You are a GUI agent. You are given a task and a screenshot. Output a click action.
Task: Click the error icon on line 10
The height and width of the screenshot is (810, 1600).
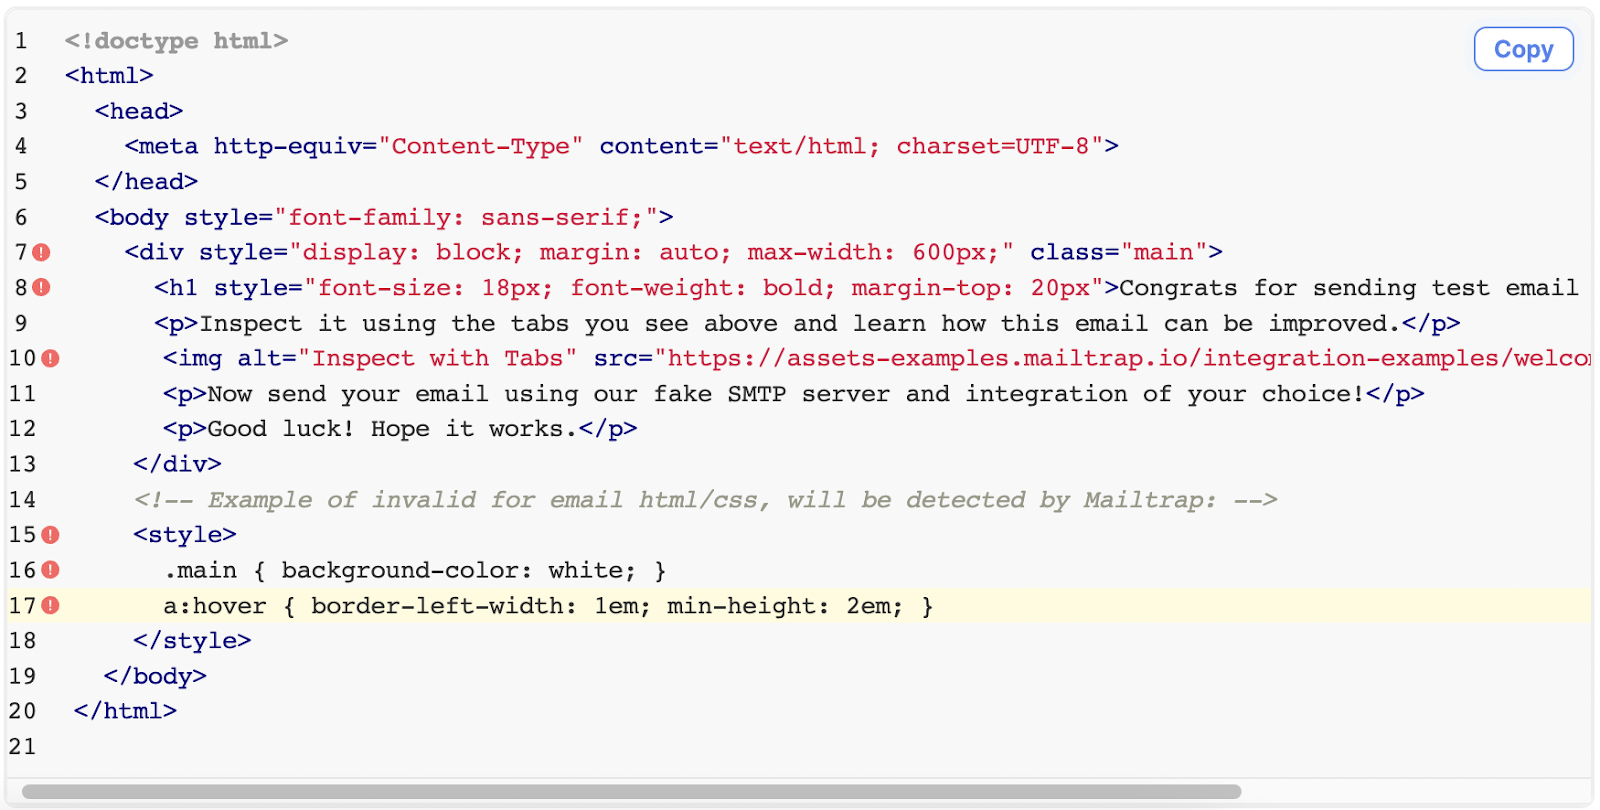[51, 358]
